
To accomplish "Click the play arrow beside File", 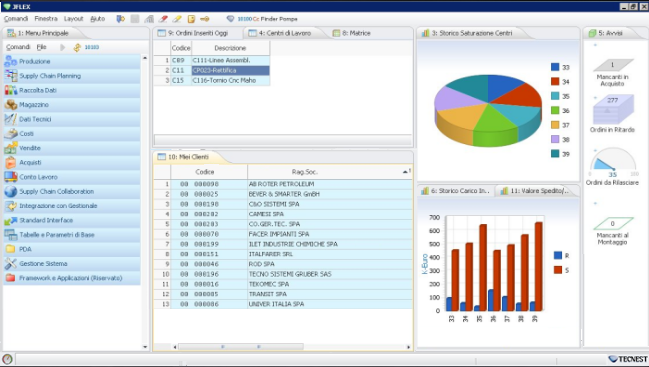I will tap(62, 47).
